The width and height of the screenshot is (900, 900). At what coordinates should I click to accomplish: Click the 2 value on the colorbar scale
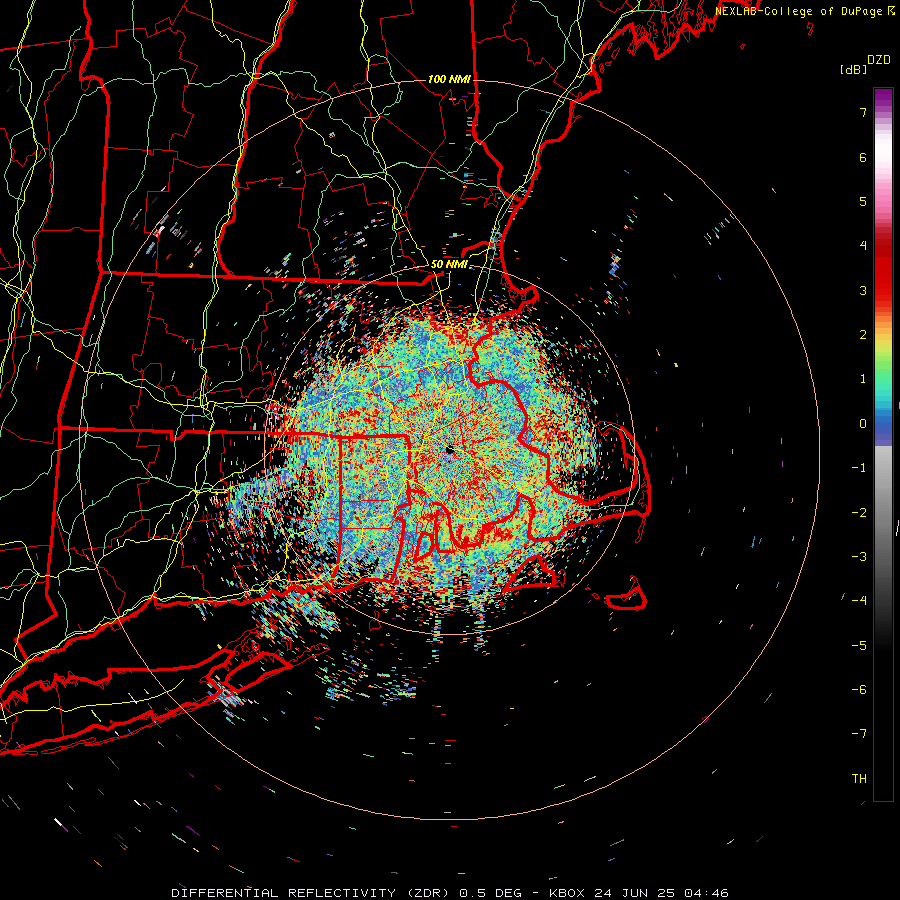coord(863,335)
